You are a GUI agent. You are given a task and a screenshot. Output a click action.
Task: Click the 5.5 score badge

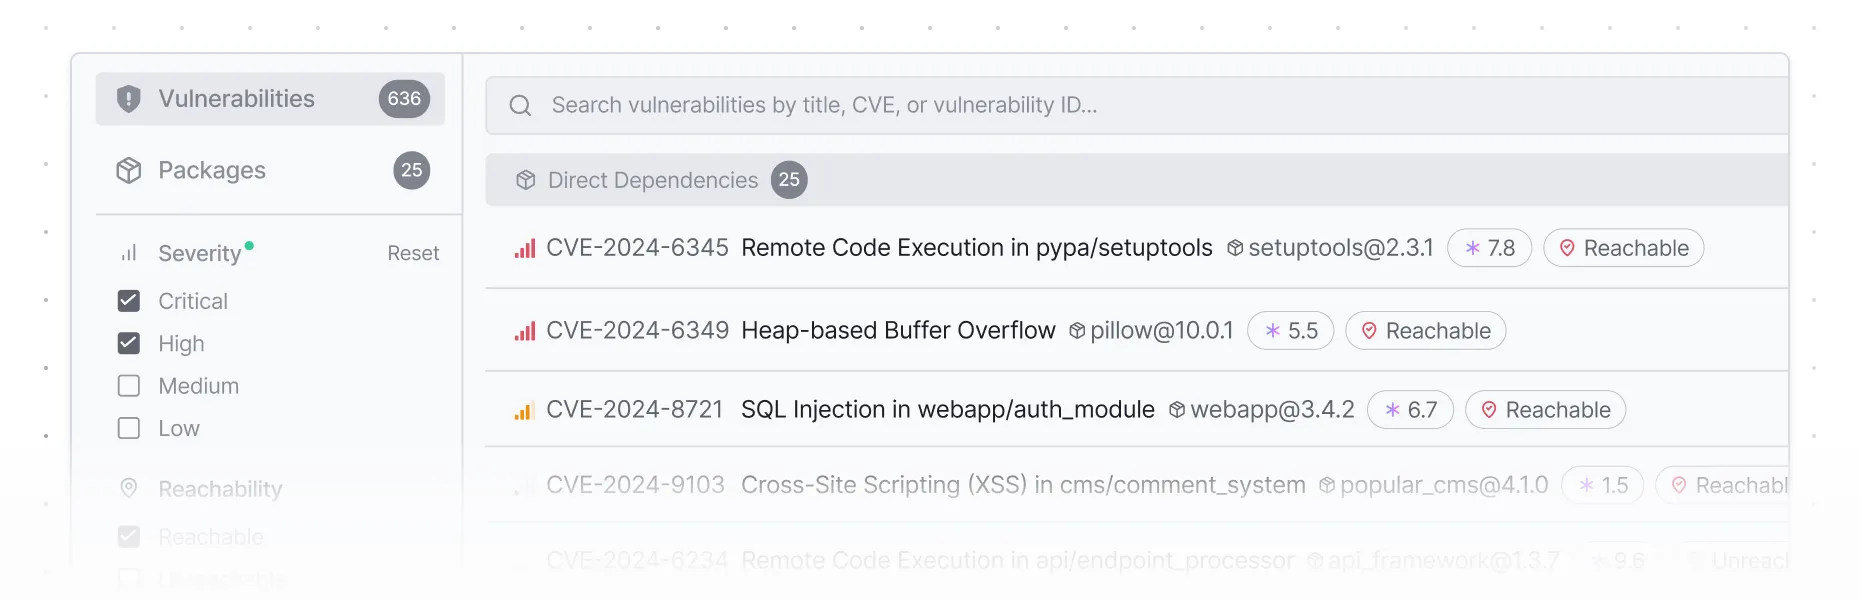1291,331
